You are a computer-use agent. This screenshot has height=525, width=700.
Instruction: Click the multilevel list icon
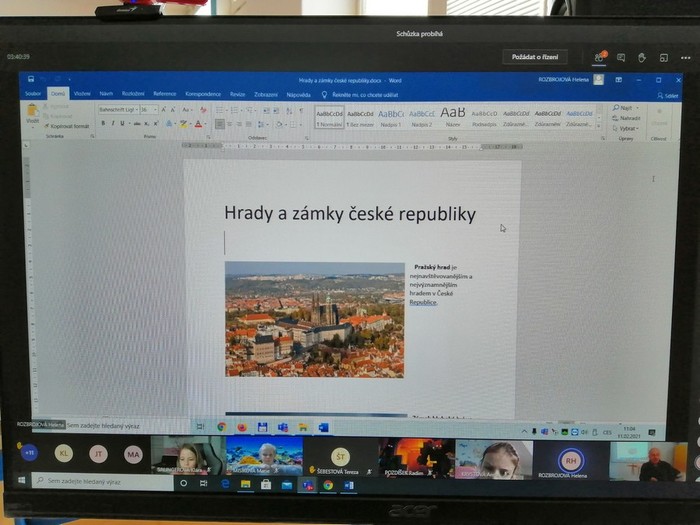coord(250,110)
